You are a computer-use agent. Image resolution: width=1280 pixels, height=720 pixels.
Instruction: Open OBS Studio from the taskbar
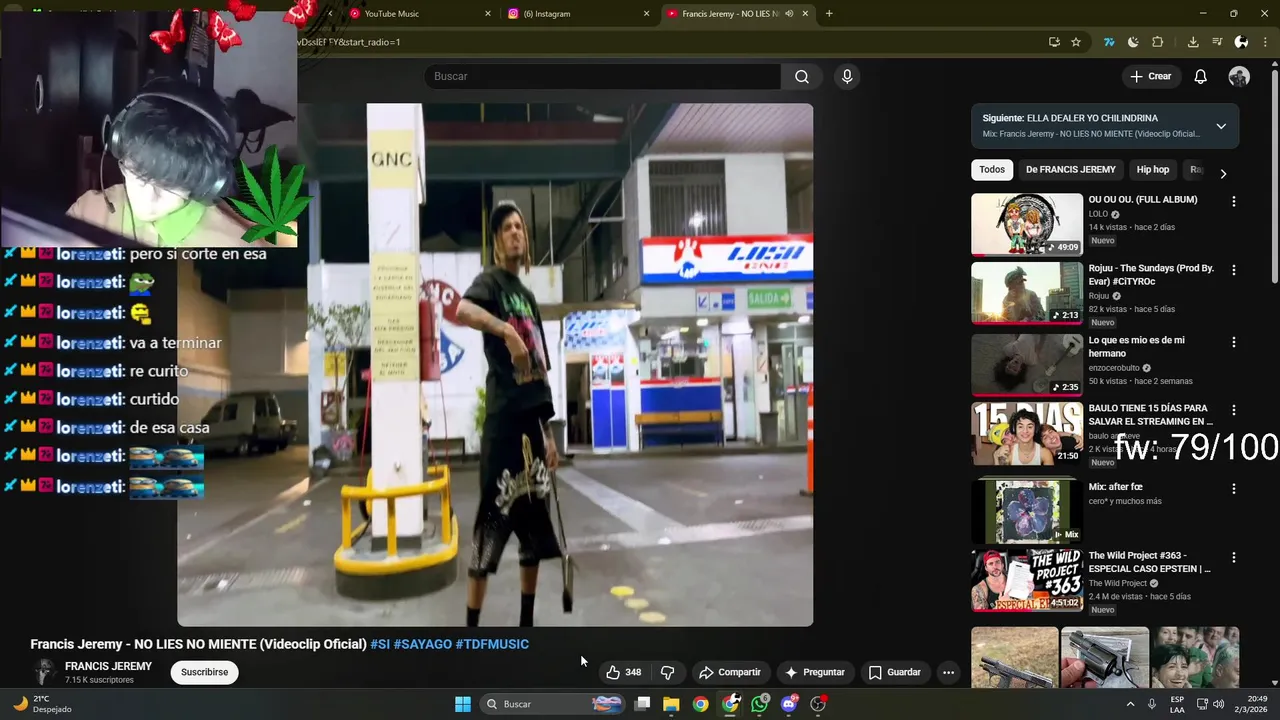pyautogui.click(x=818, y=704)
